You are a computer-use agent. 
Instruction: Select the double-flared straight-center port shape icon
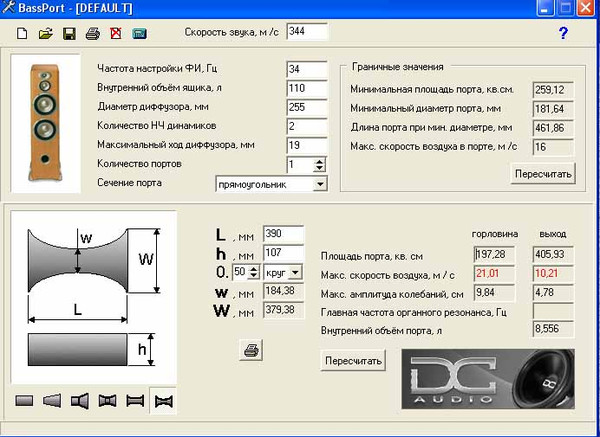tap(108, 401)
